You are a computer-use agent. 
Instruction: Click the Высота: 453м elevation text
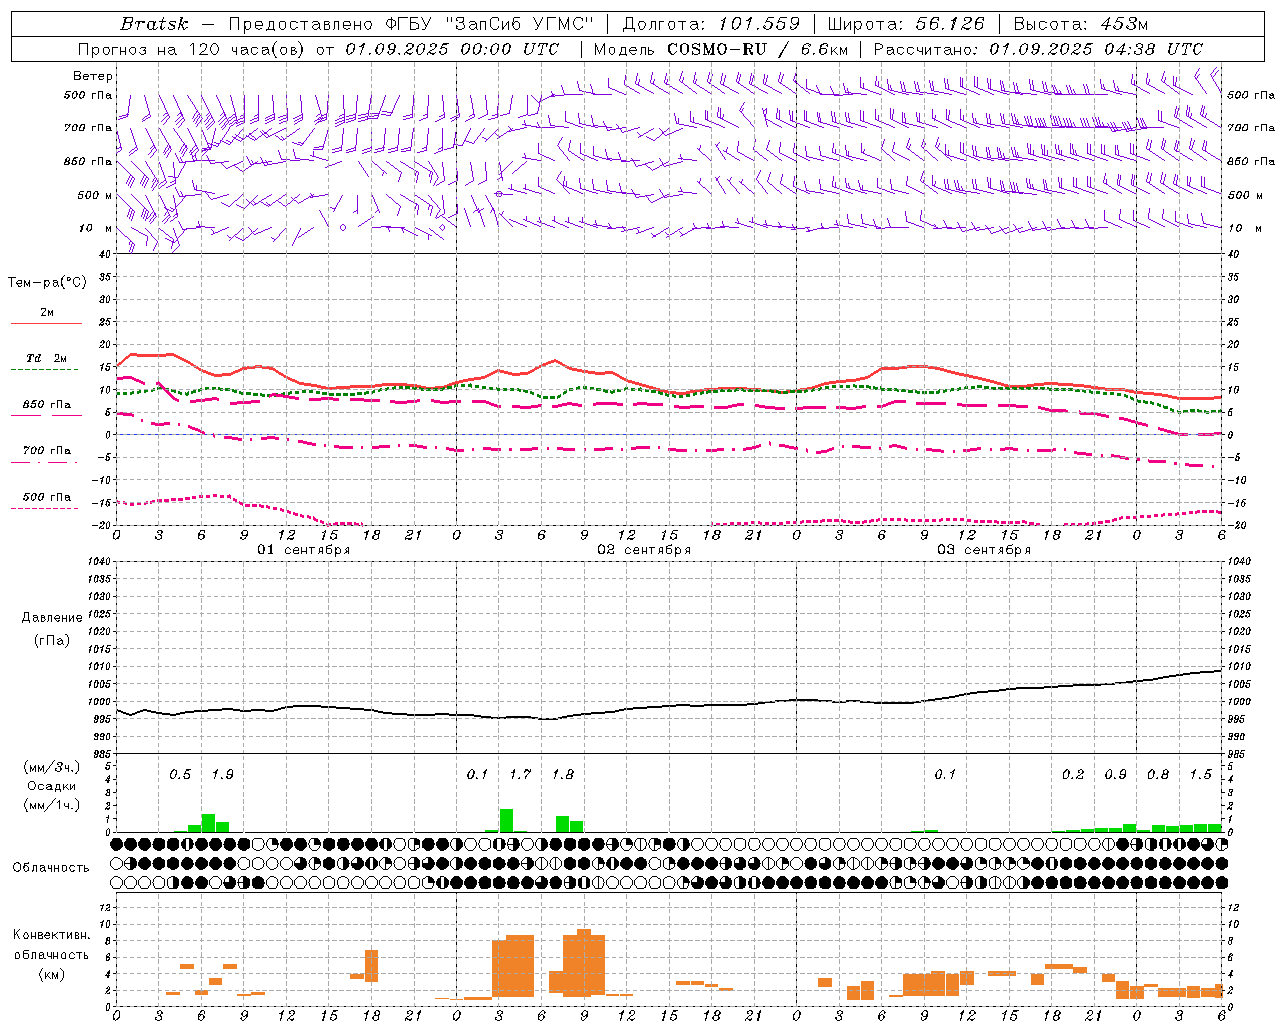click(1081, 24)
